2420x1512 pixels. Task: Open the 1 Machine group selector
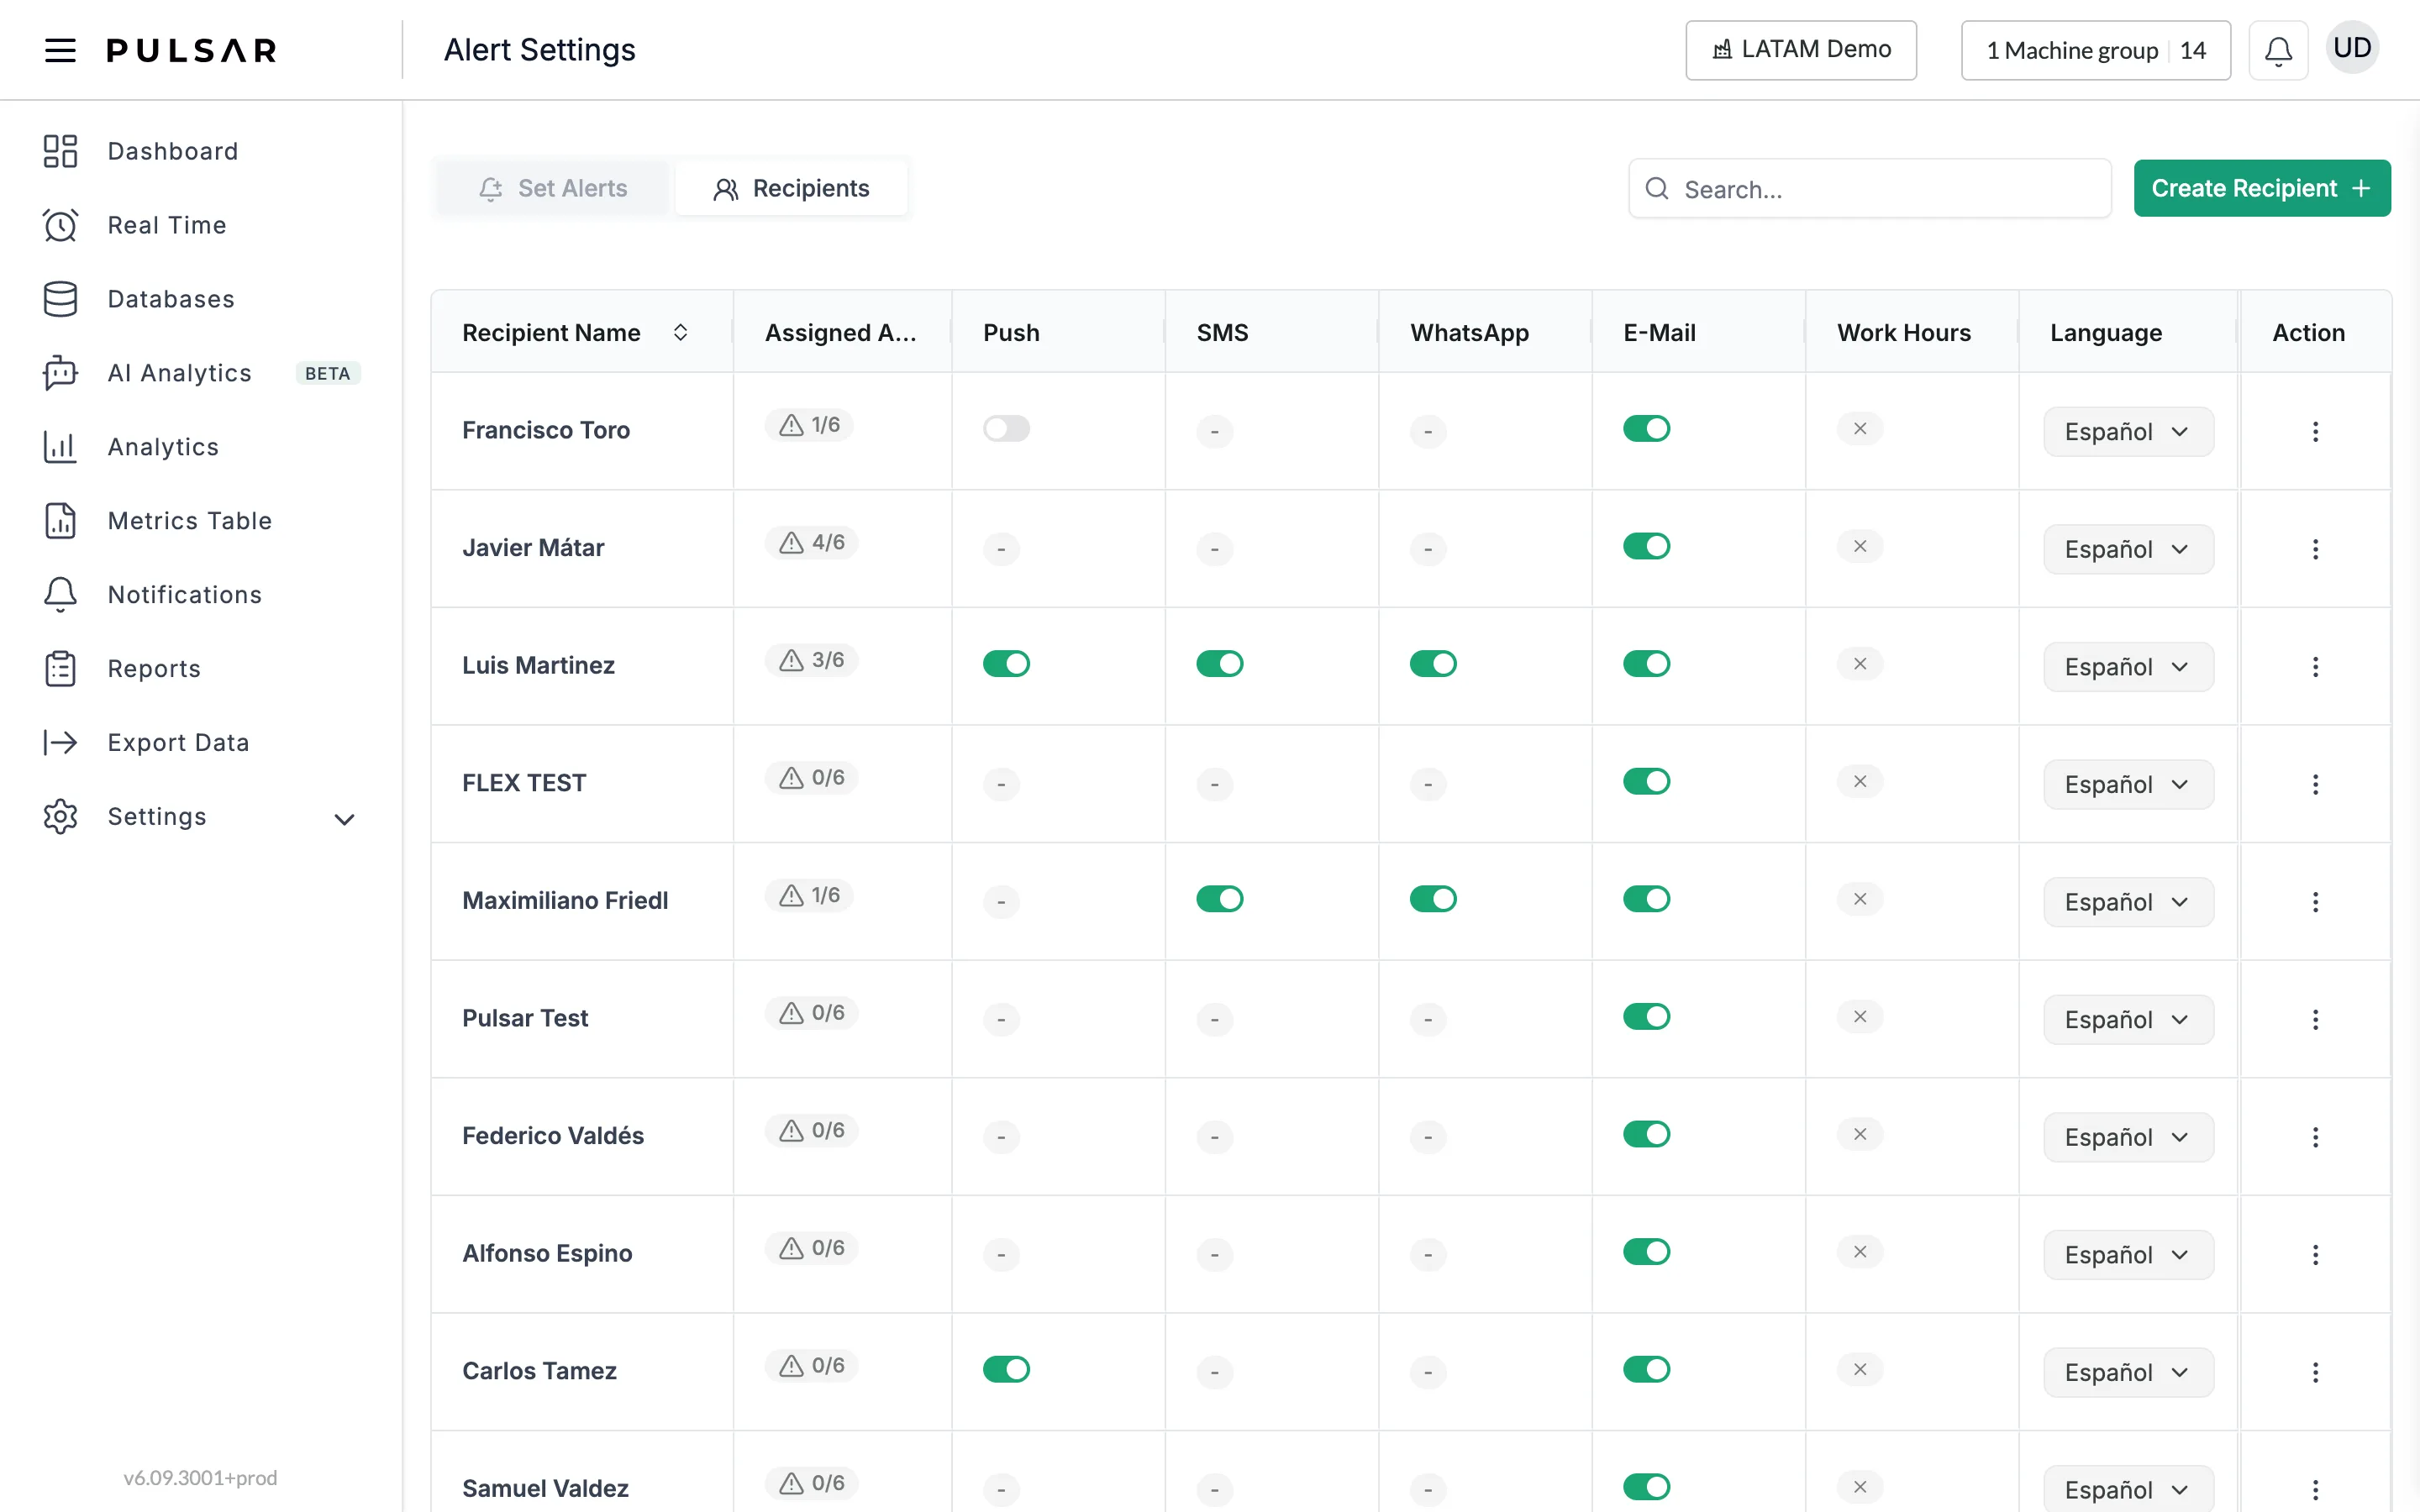click(x=2095, y=50)
